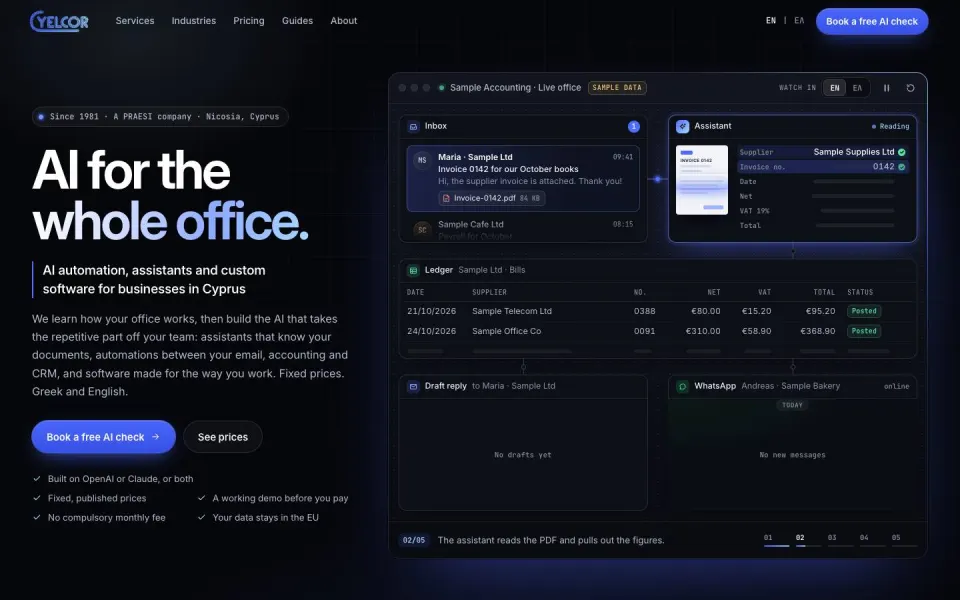Click the Draft reply mail icon
960x600 pixels.
pyautogui.click(x=413, y=386)
